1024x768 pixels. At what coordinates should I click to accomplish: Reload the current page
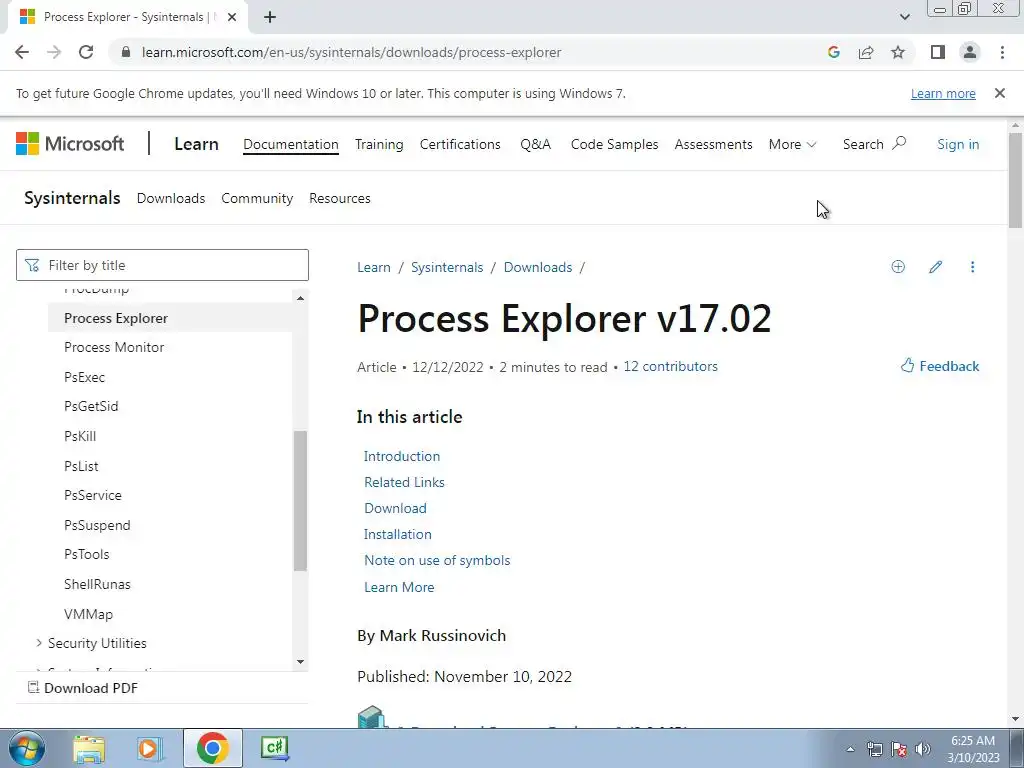86,52
